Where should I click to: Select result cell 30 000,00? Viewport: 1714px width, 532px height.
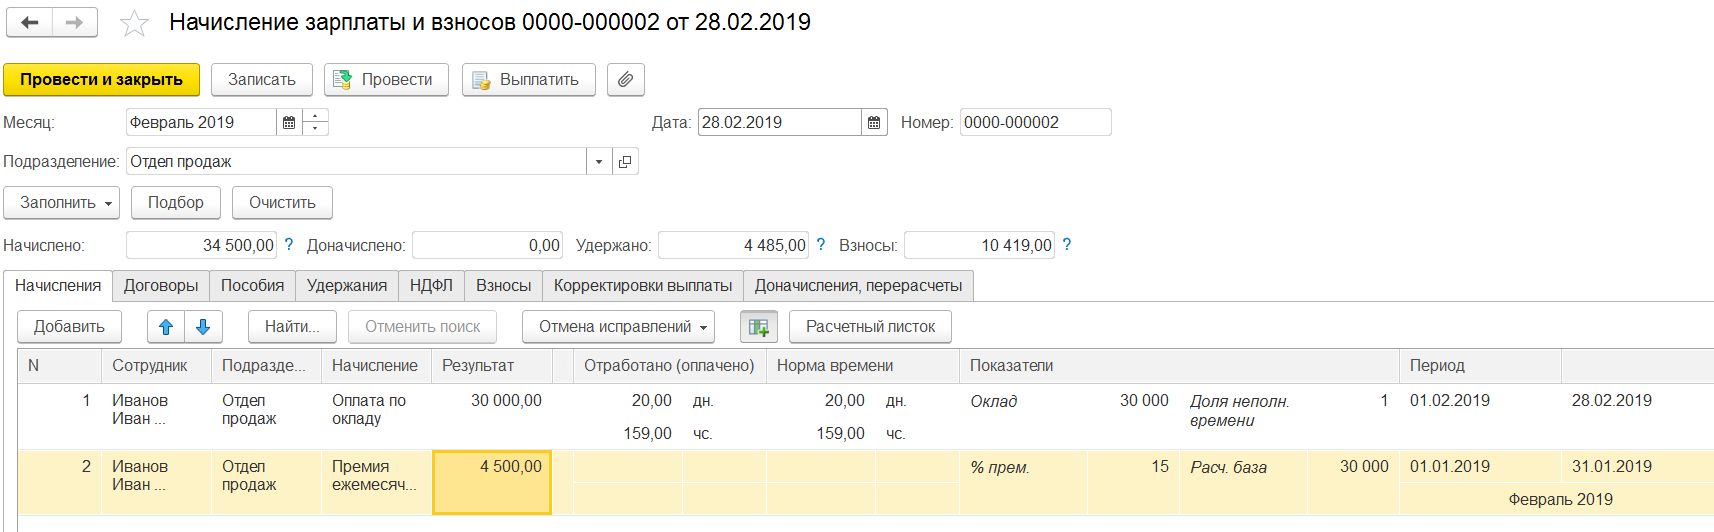(x=491, y=416)
